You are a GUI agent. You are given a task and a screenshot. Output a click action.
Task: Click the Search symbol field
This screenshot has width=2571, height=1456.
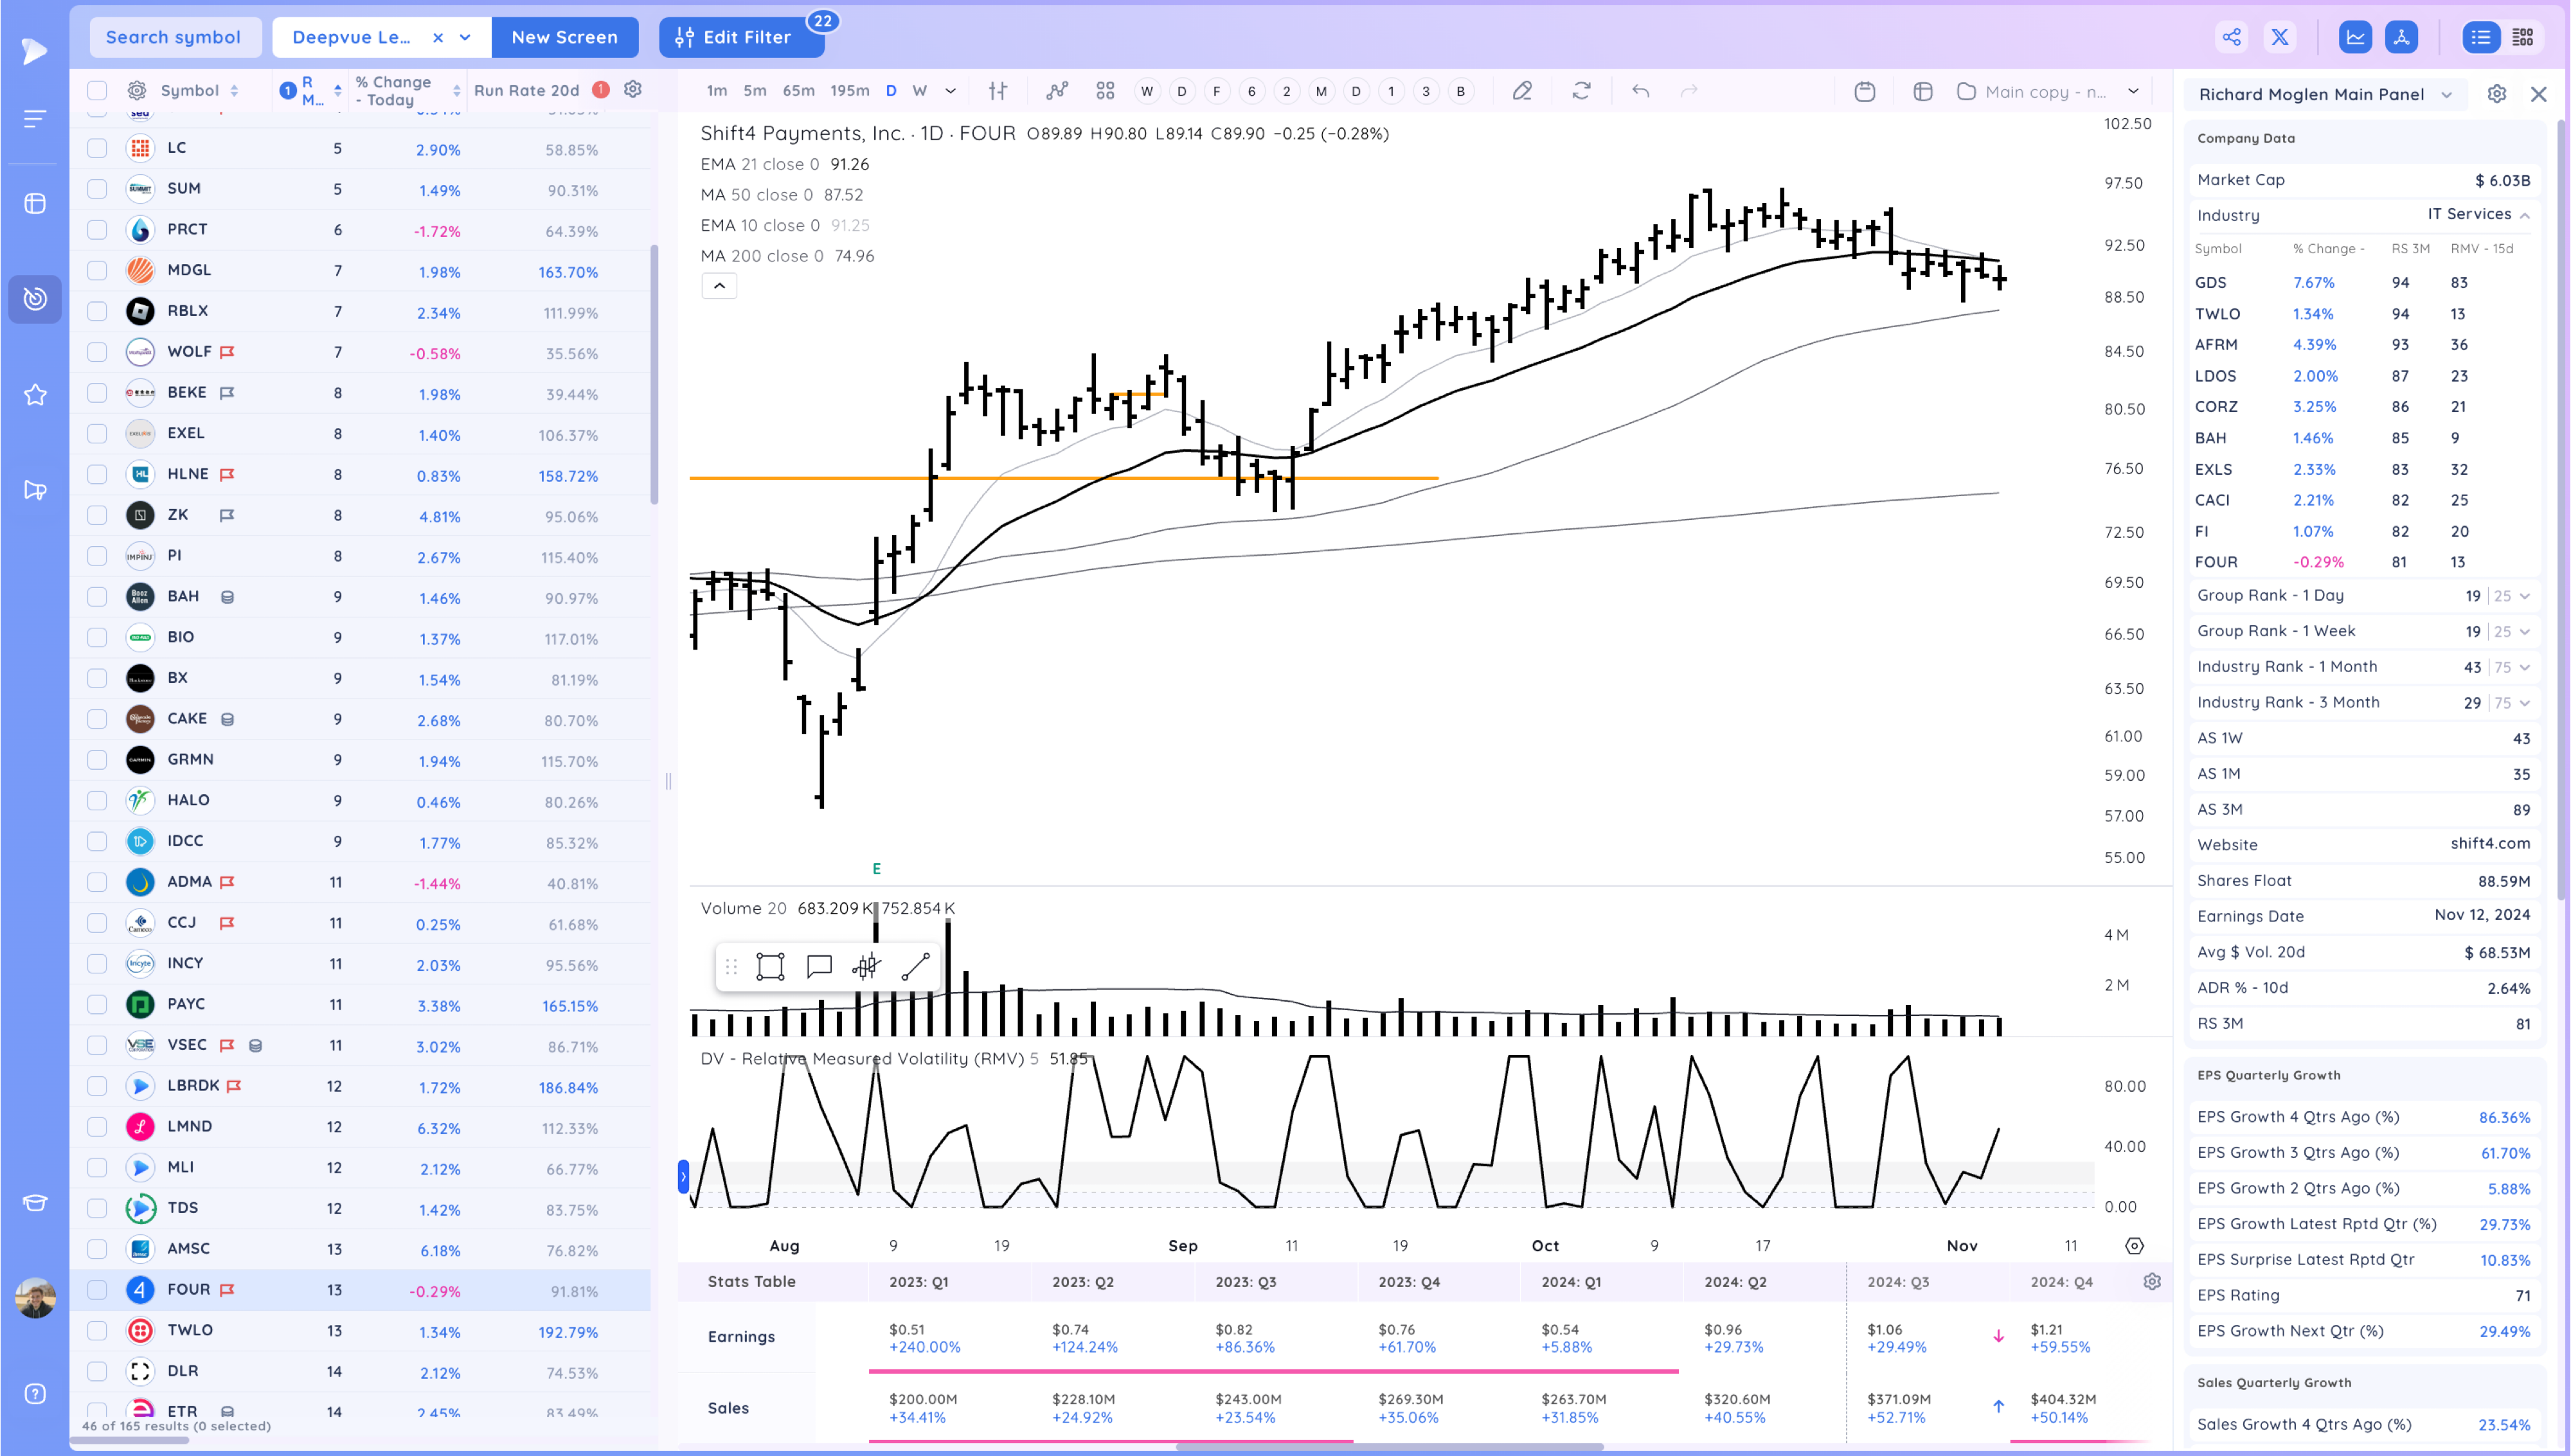[174, 37]
